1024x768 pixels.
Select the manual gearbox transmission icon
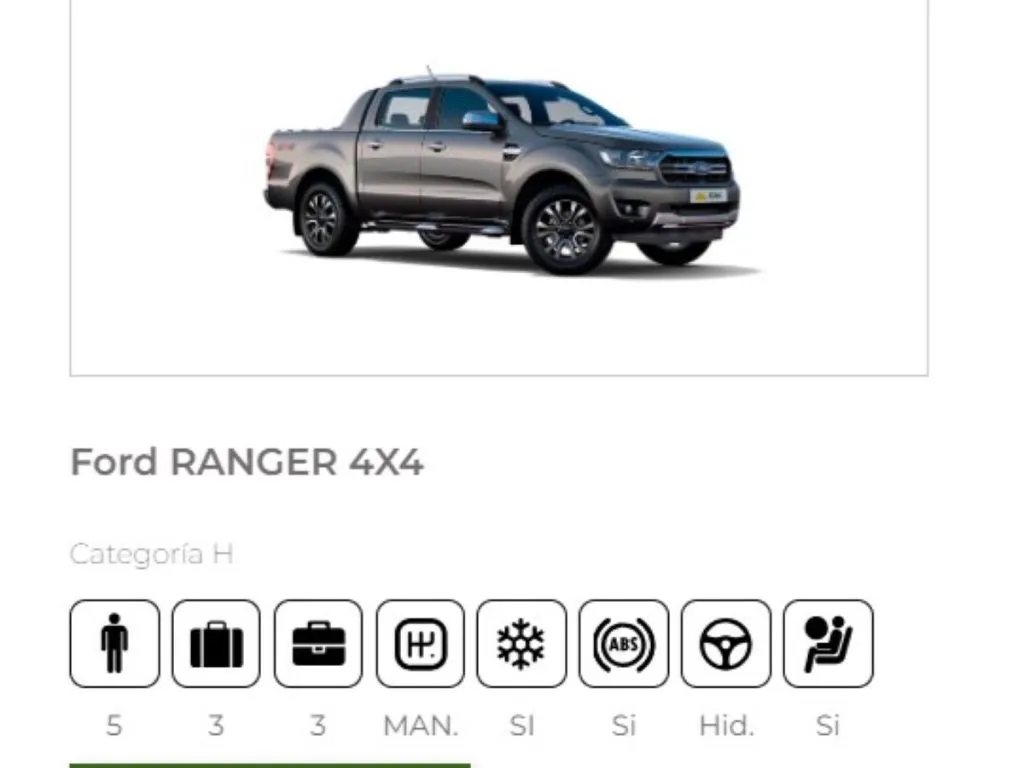420,643
